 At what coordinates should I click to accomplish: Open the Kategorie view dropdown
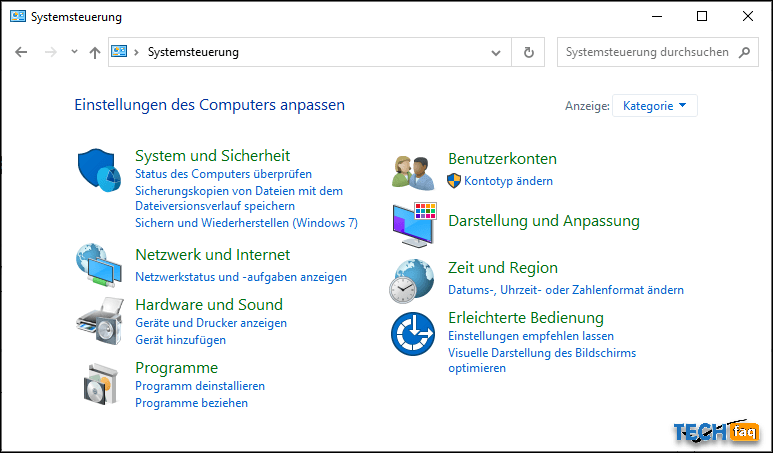coord(655,105)
